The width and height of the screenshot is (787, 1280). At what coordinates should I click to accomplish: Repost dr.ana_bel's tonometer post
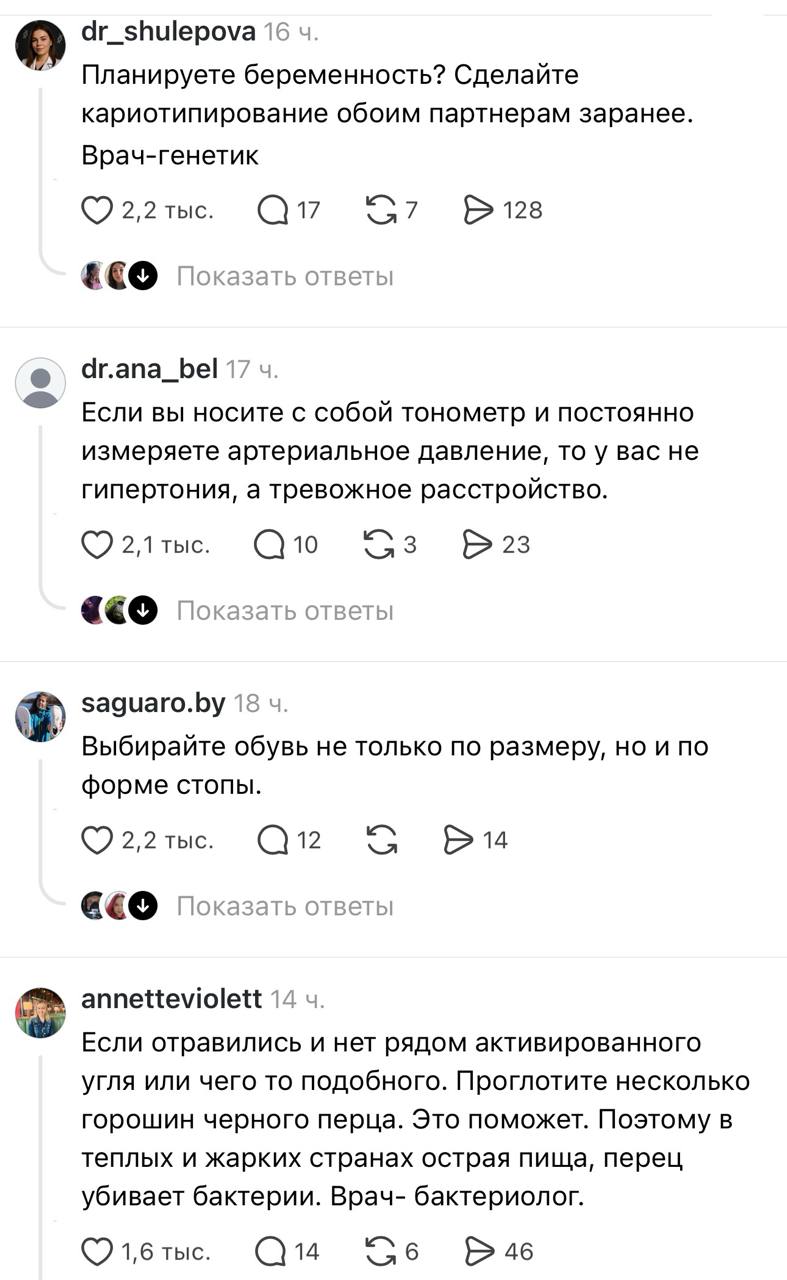click(x=379, y=545)
